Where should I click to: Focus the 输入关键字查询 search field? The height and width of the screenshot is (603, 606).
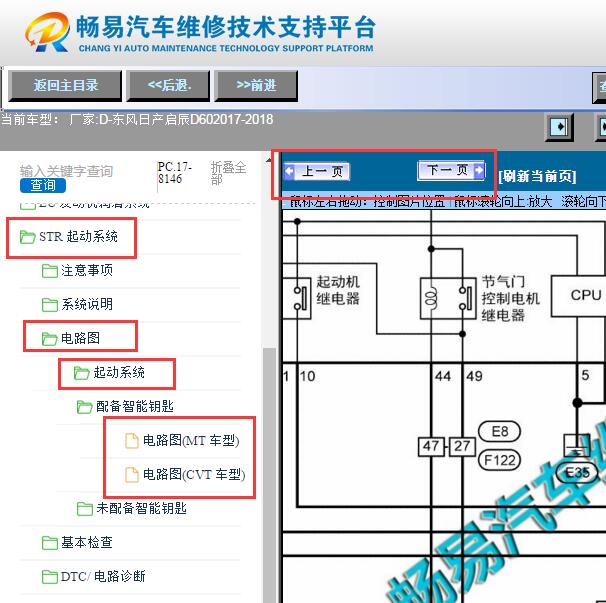[66, 171]
